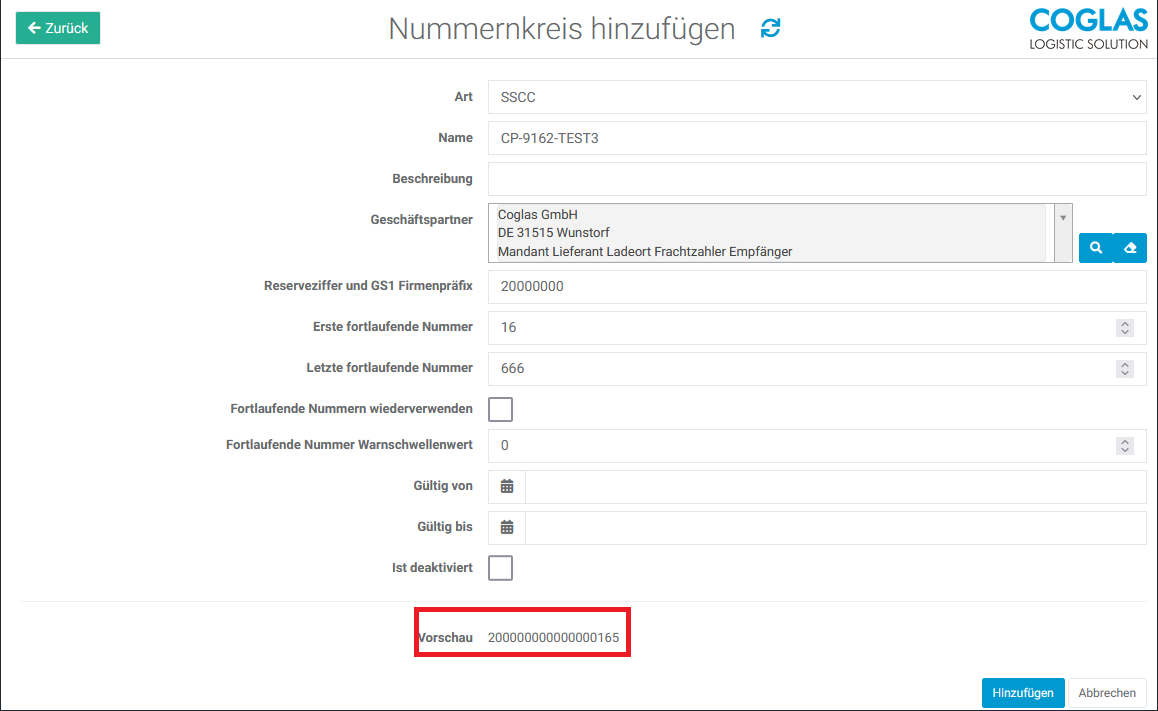Open the Gültig von calendar icon
The height and width of the screenshot is (711, 1158).
(x=507, y=486)
